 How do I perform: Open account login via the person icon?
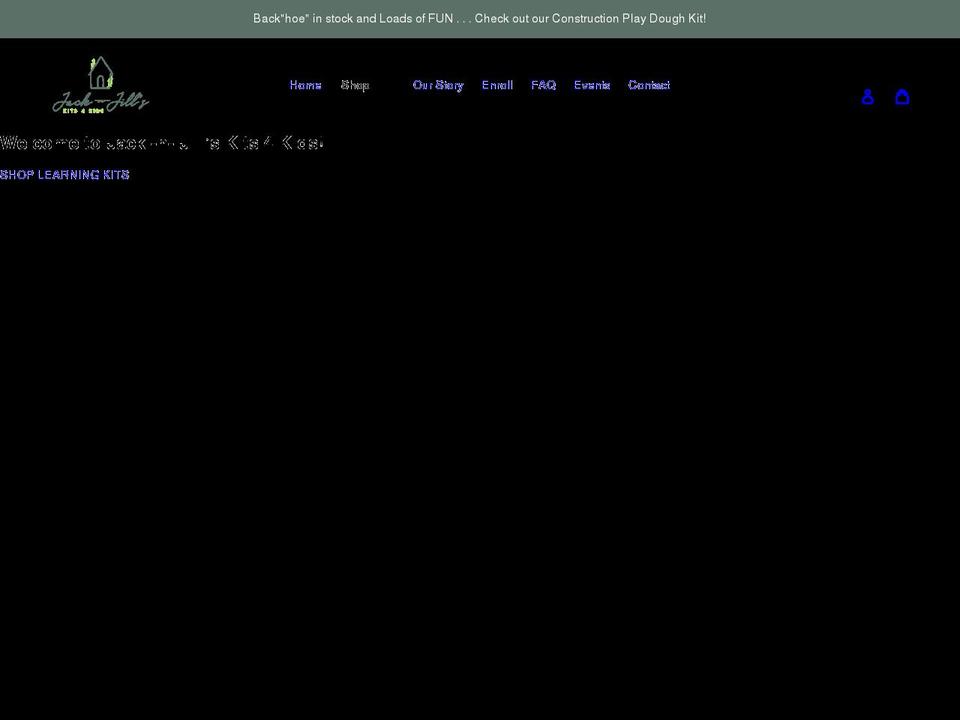867,96
